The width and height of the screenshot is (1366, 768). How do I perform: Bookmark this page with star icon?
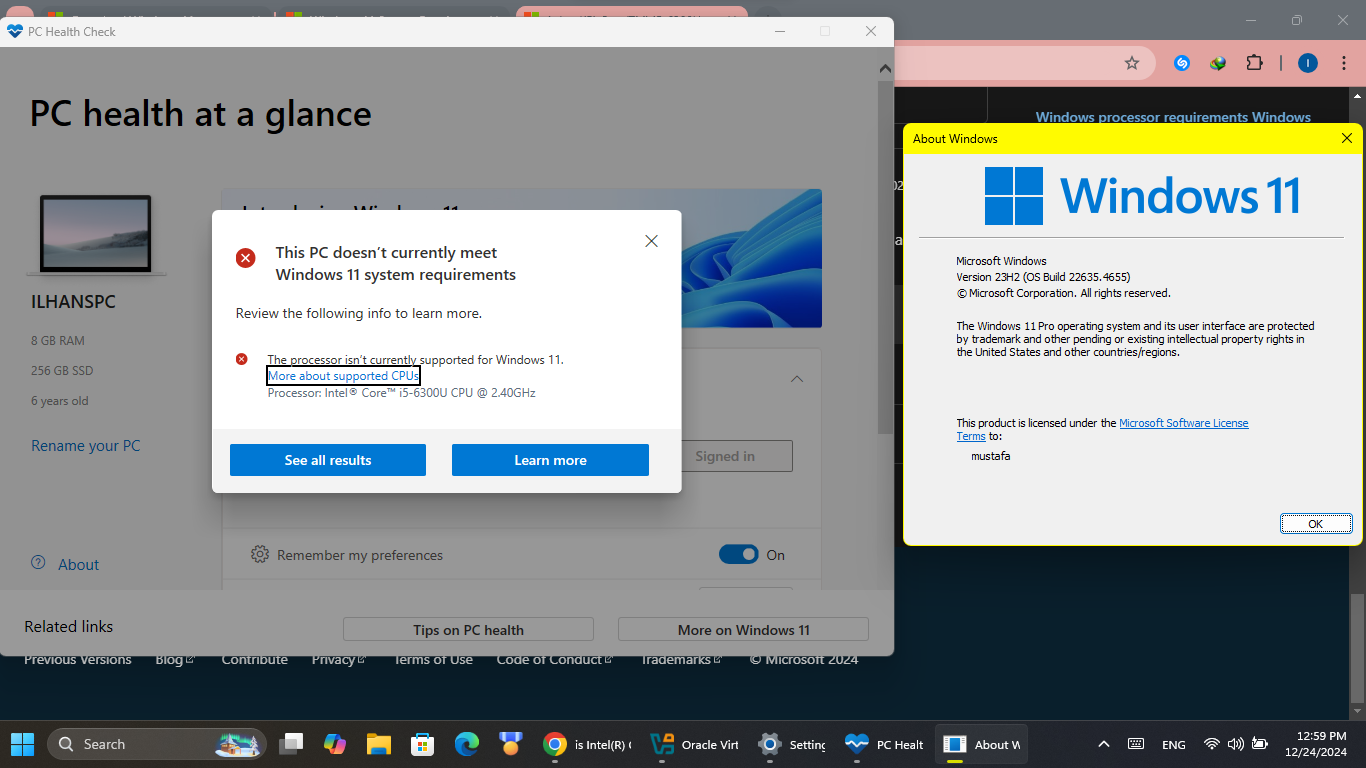[1132, 63]
